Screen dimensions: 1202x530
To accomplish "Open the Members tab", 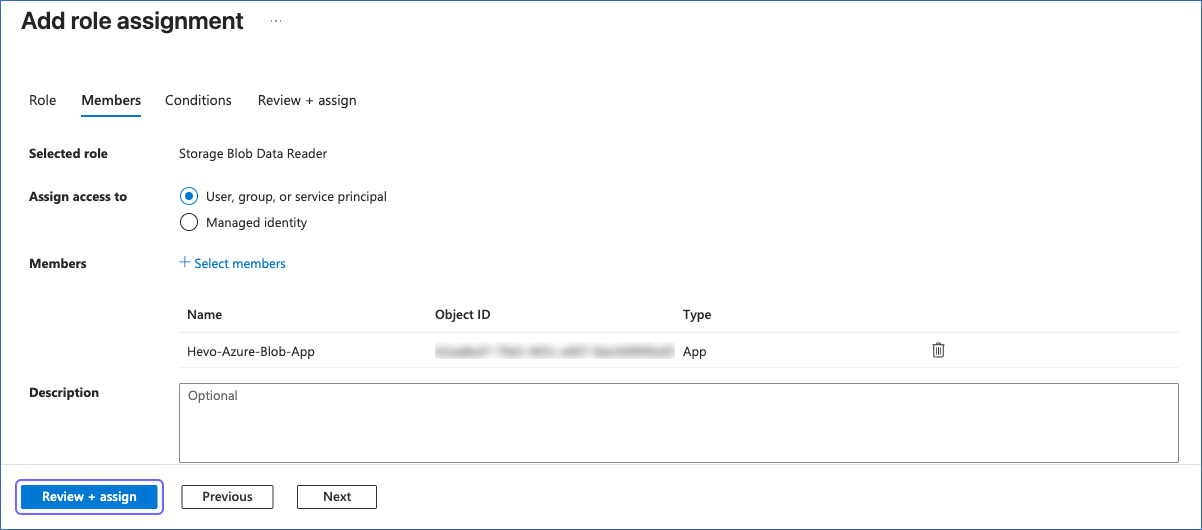I will (x=111, y=100).
